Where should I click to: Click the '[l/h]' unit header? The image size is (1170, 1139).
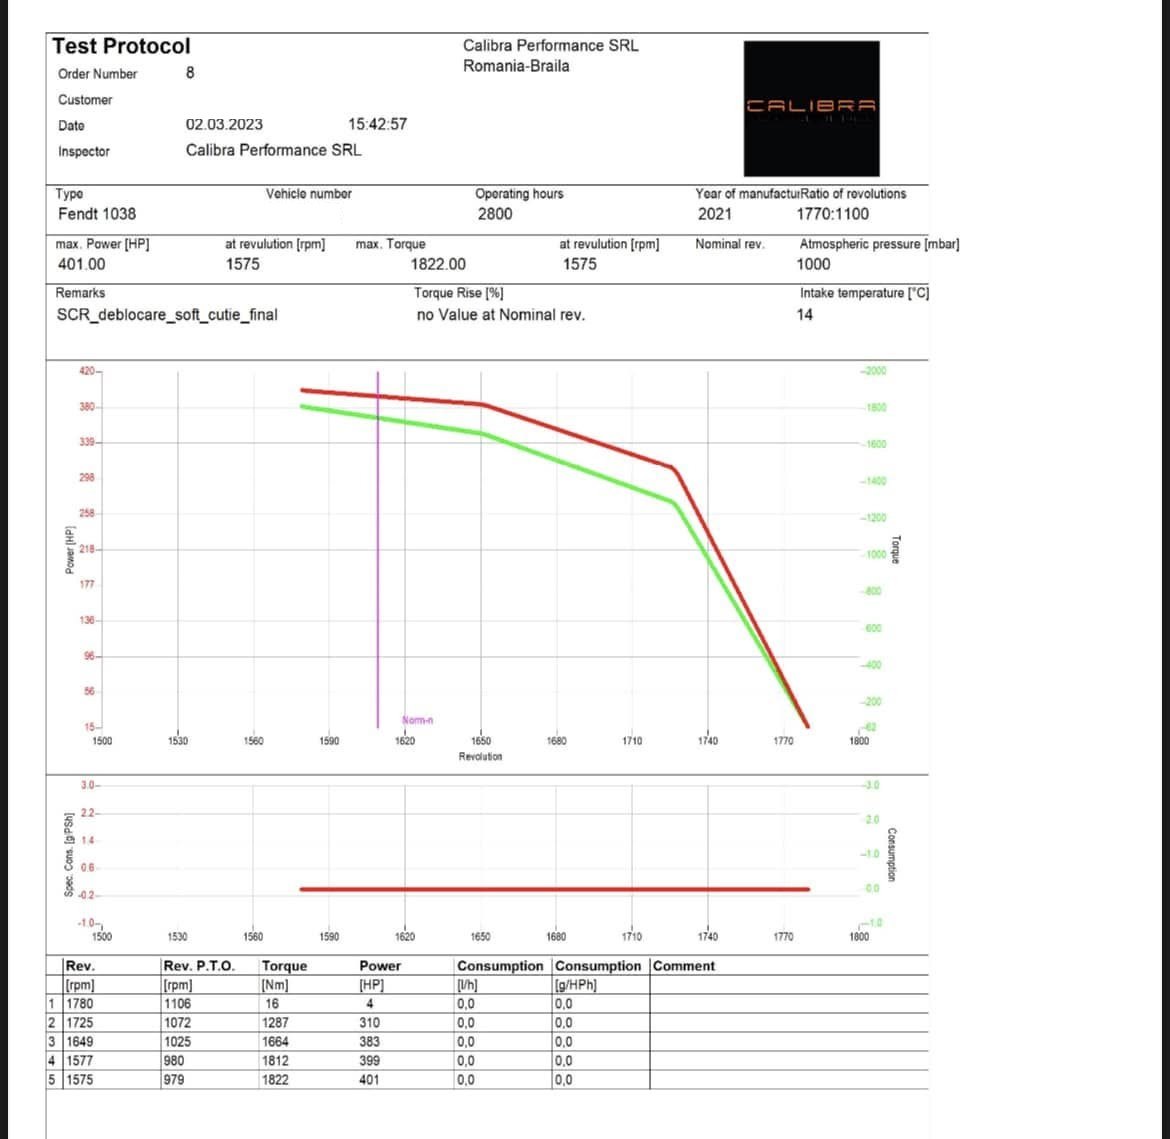point(467,985)
